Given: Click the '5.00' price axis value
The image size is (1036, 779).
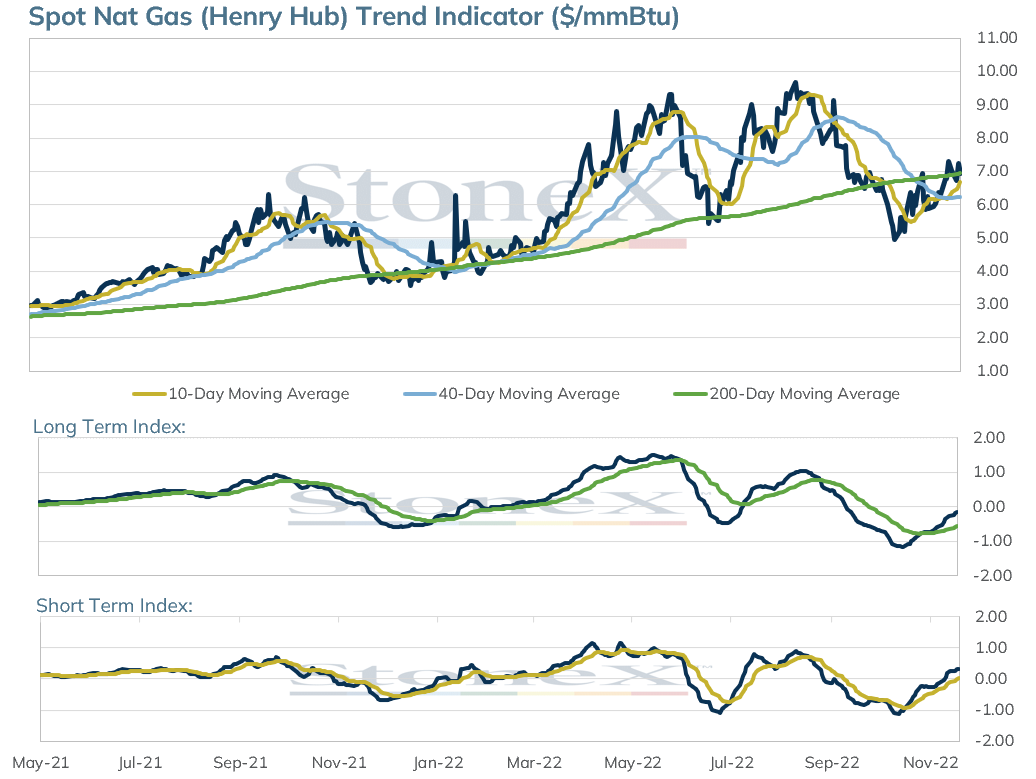Looking at the screenshot, I should 992,237.
